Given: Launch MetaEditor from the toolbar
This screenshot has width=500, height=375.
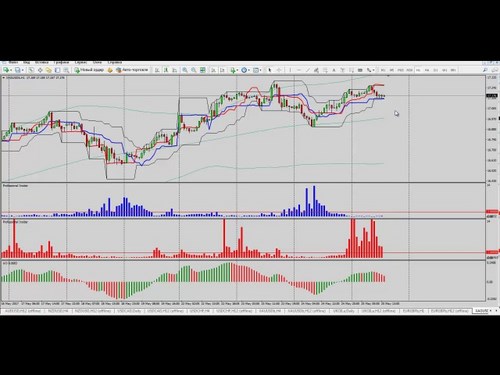Looking at the screenshot, I should (110, 70).
